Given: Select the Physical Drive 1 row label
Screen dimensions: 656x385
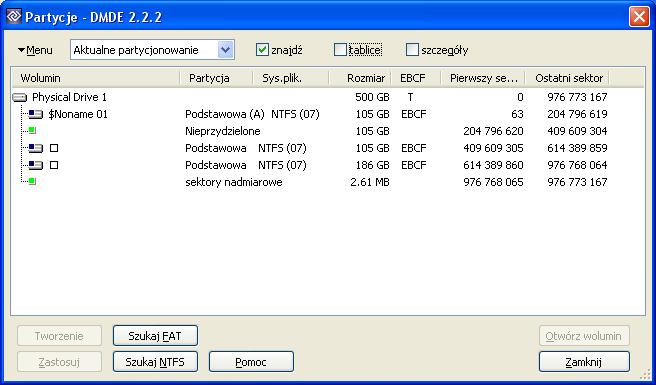Looking at the screenshot, I should pos(69,98).
